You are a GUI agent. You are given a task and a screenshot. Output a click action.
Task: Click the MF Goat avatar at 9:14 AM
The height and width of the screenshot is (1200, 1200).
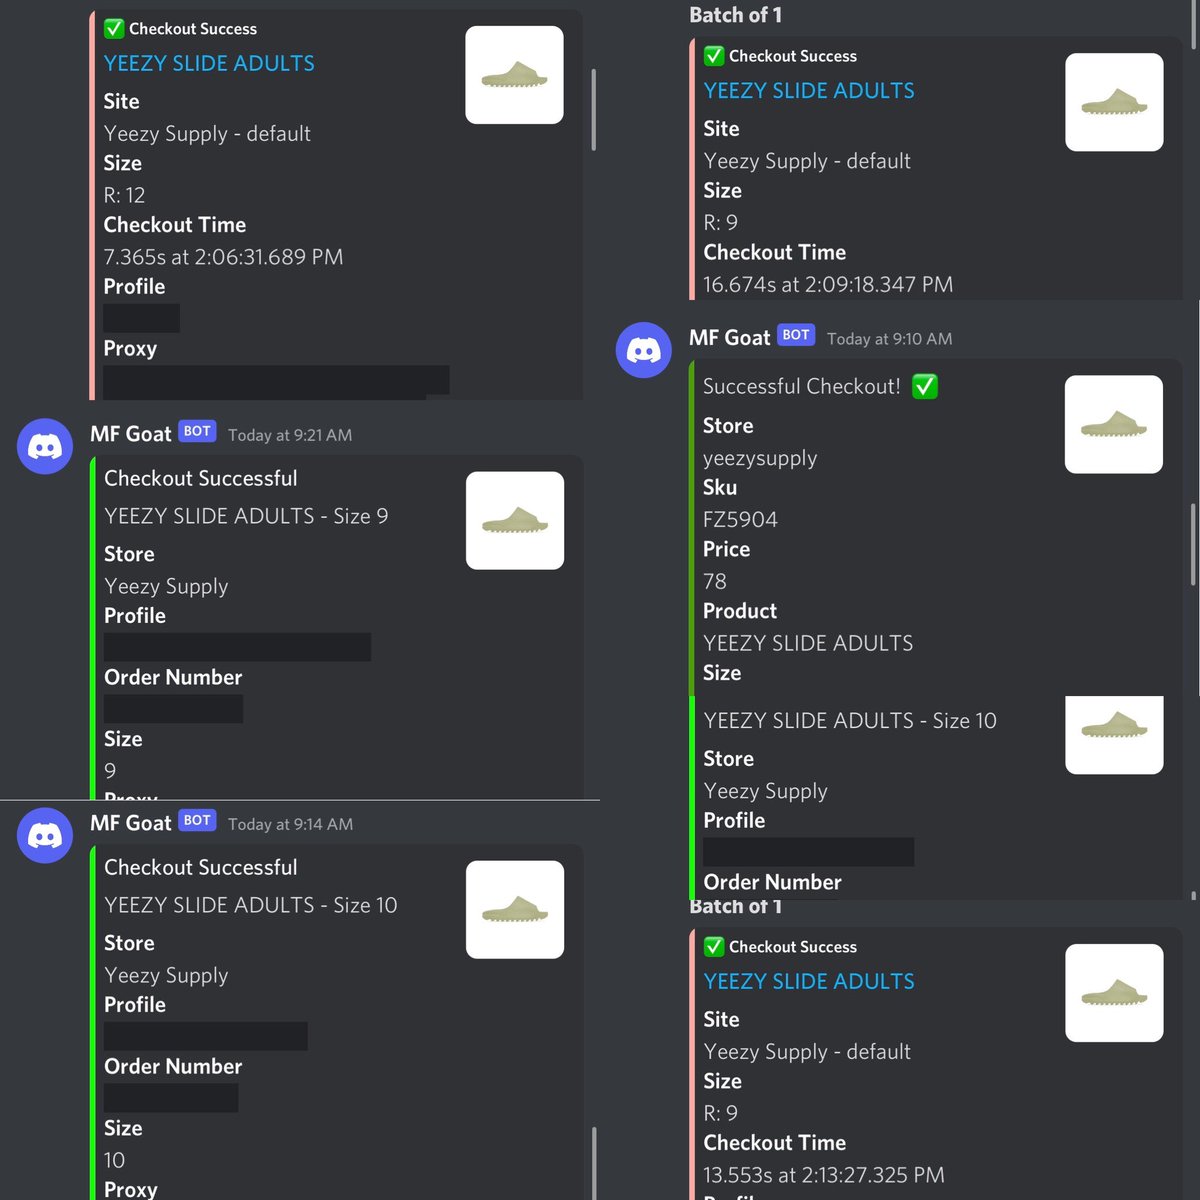coord(45,835)
